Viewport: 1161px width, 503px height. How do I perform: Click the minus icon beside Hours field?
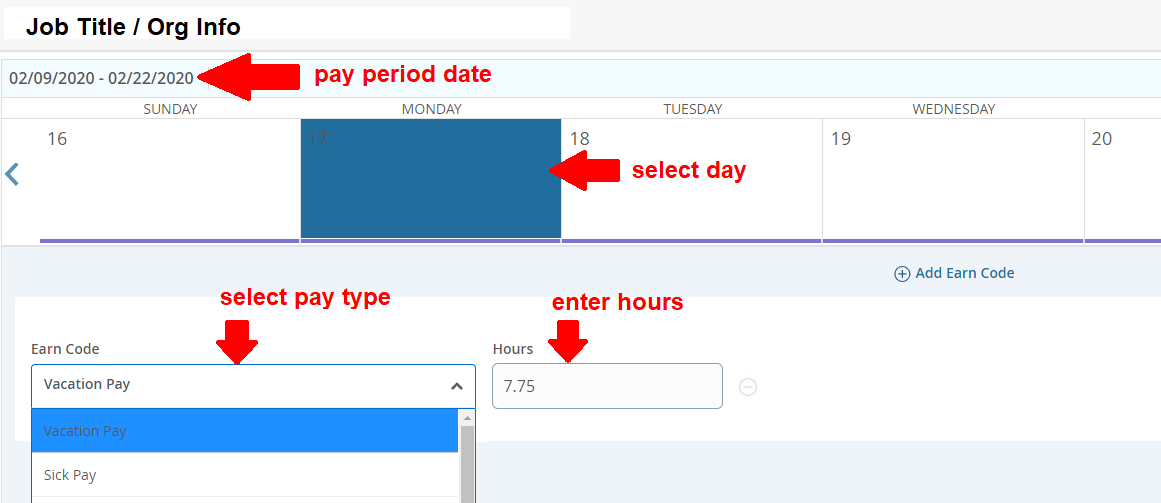(748, 387)
